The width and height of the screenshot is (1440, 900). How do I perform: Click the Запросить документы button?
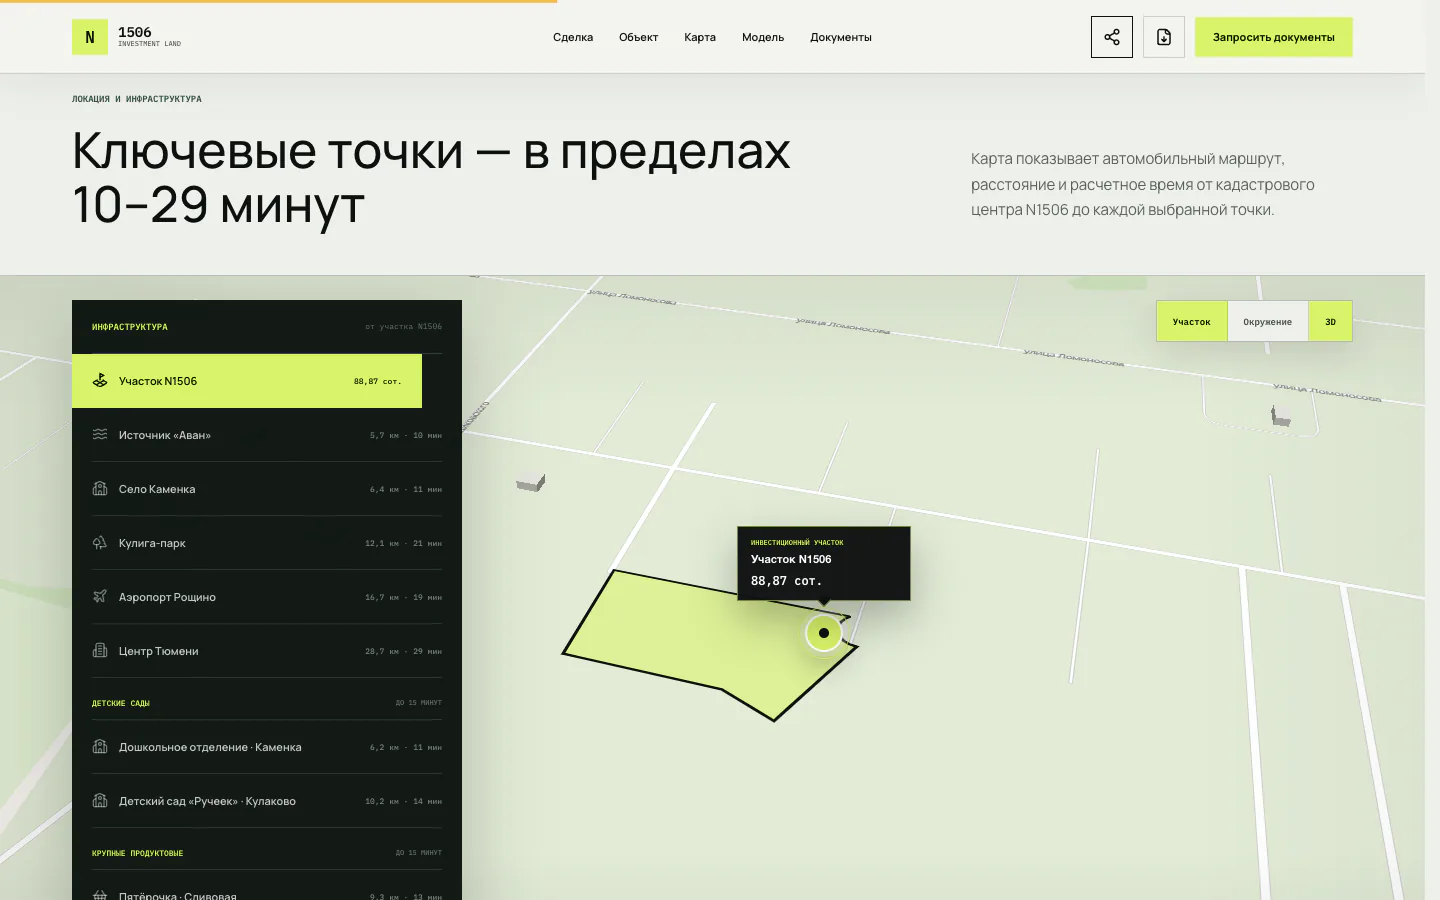tap(1274, 37)
